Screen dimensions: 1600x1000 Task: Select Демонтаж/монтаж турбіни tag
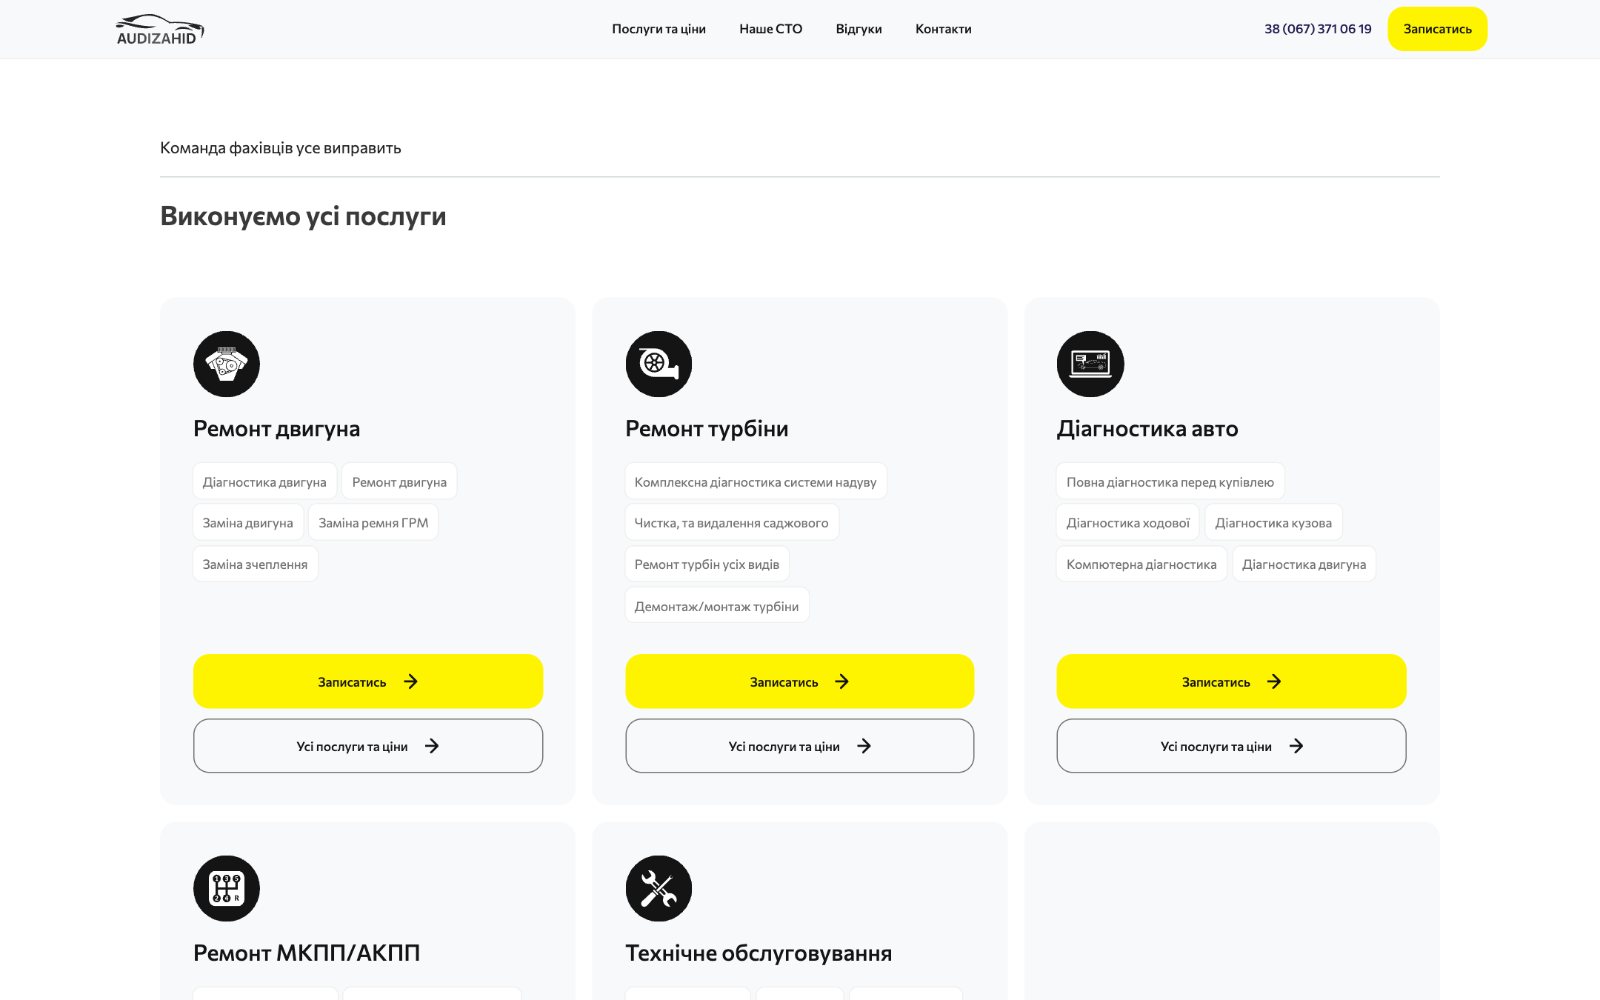click(717, 606)
